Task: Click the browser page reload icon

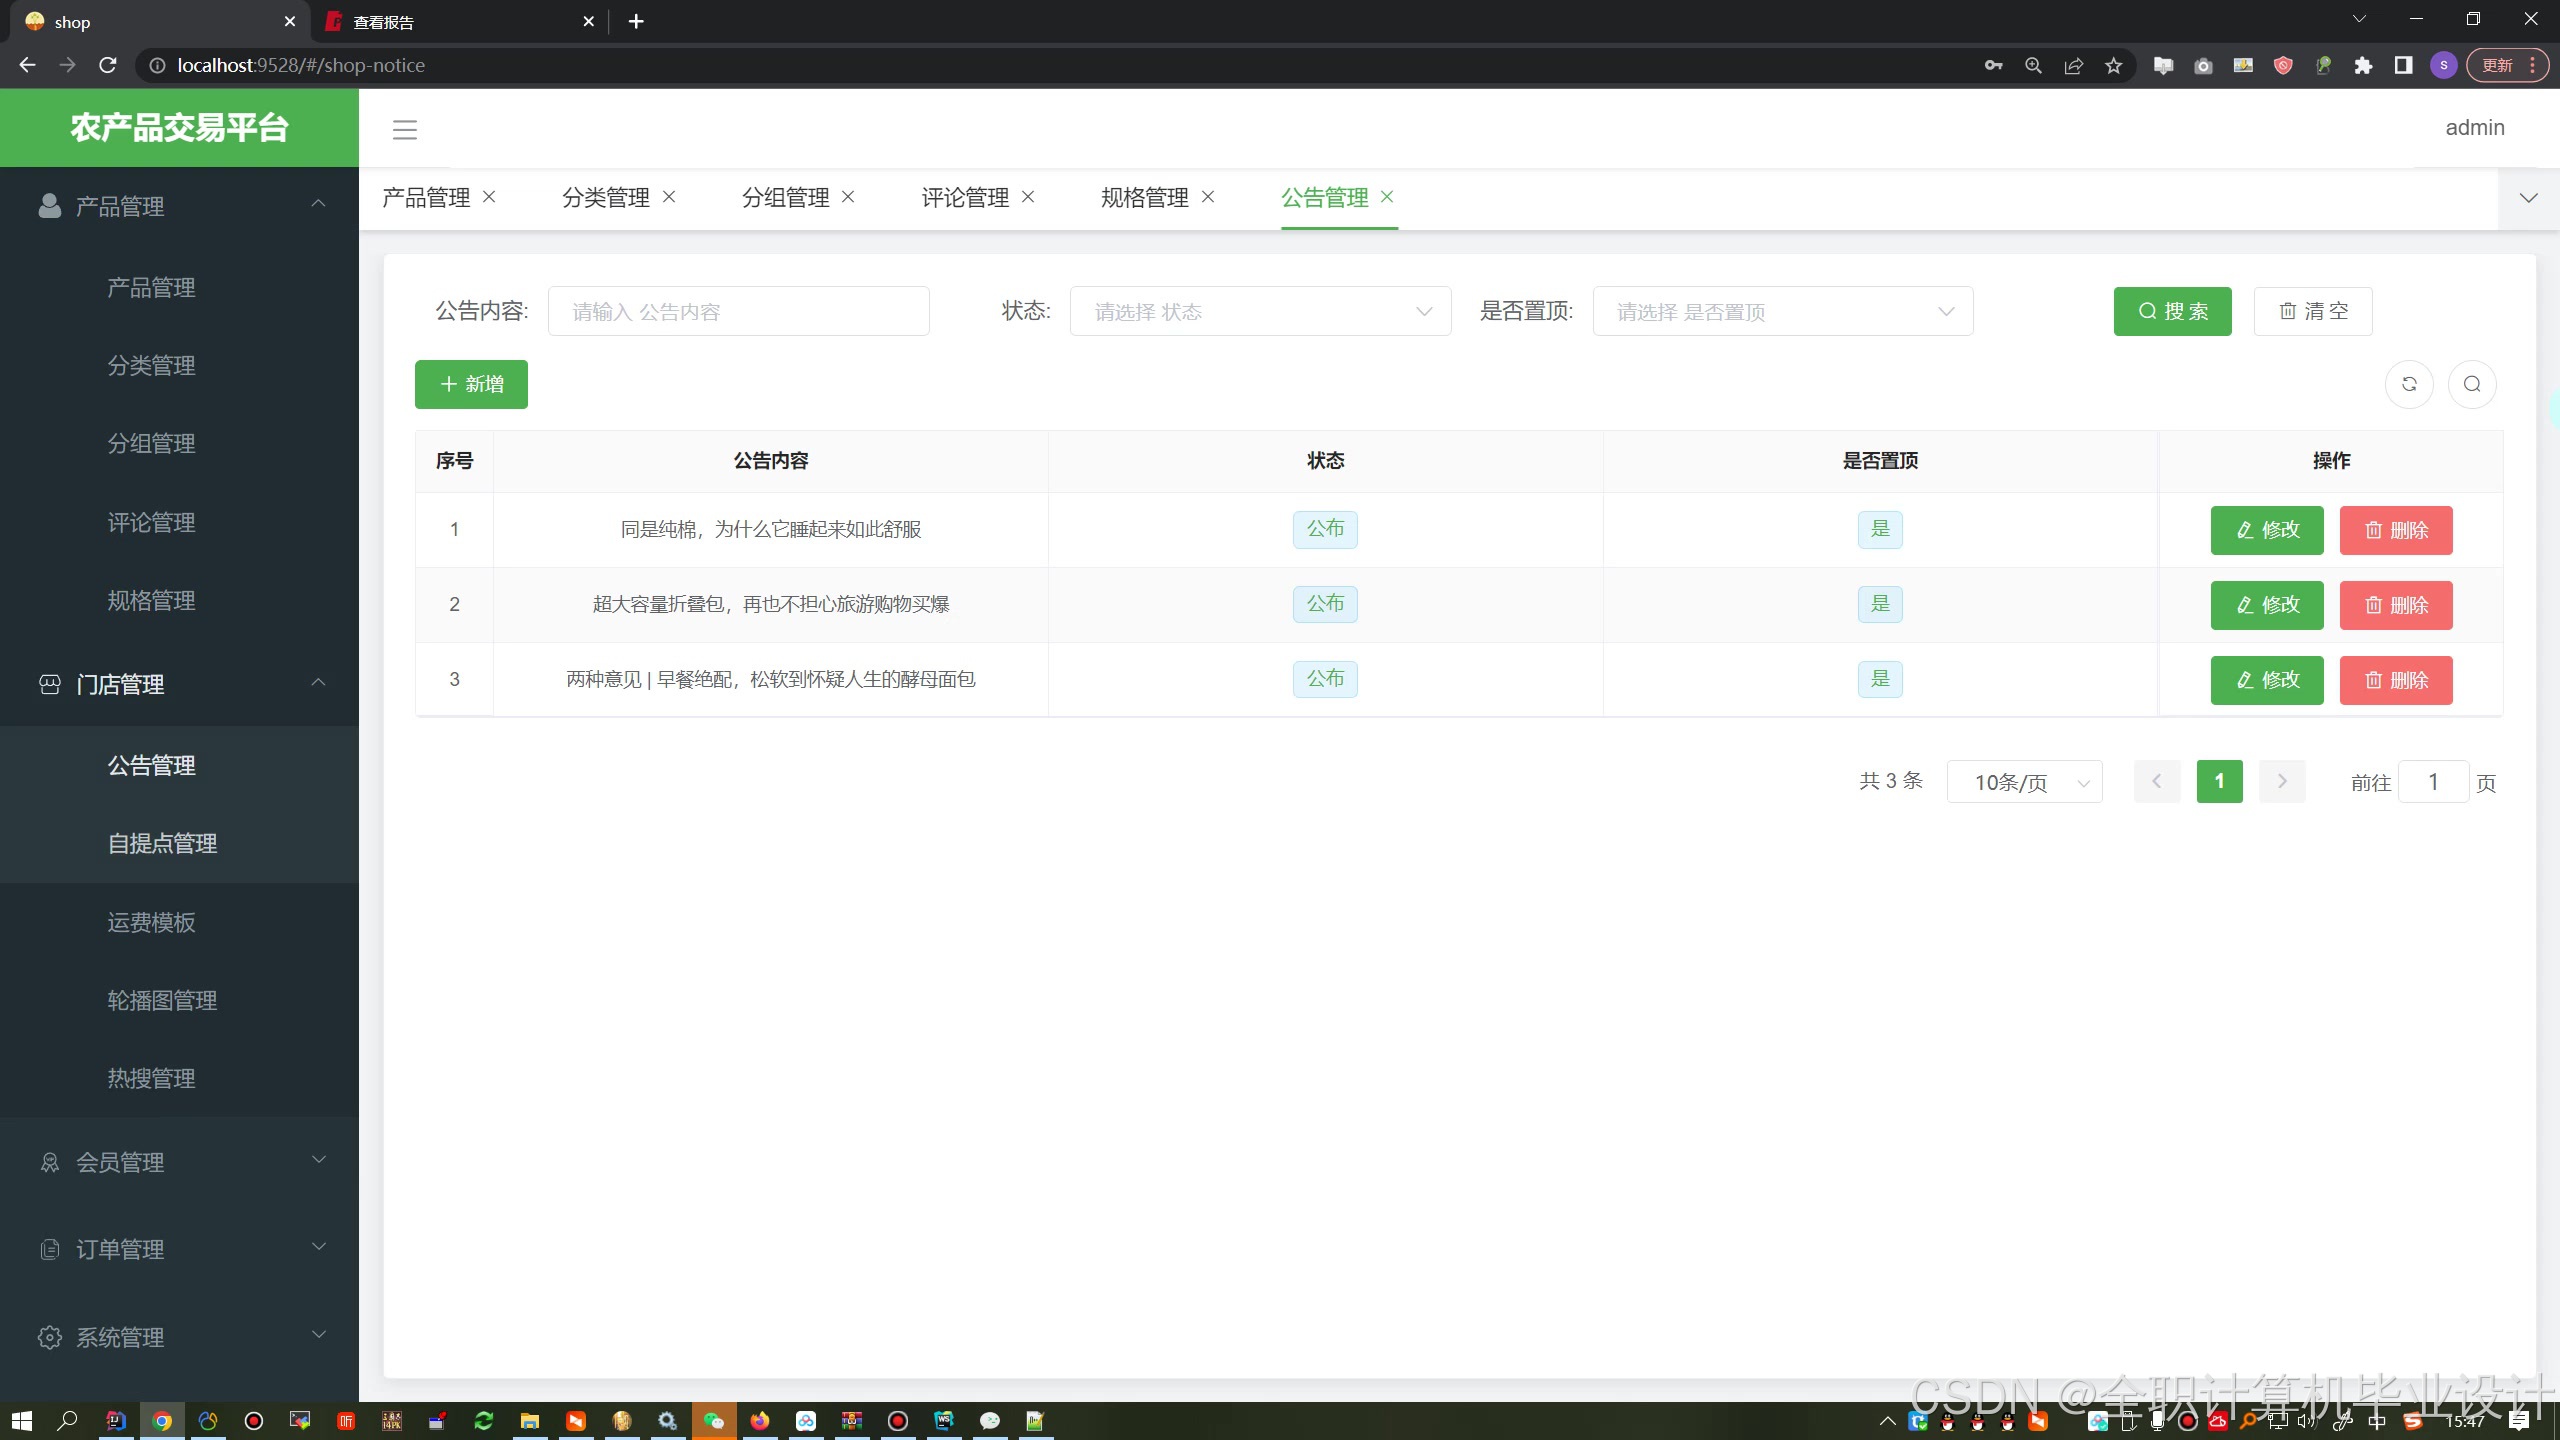Action: coord(108,65)
